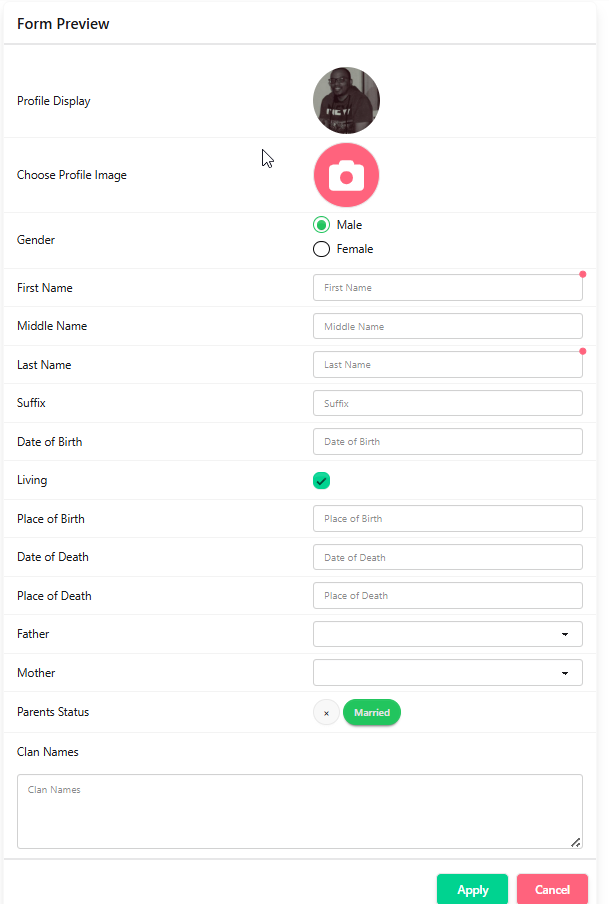Click the Date of Death field
609x906 pixels.
(x=448, y=557)
